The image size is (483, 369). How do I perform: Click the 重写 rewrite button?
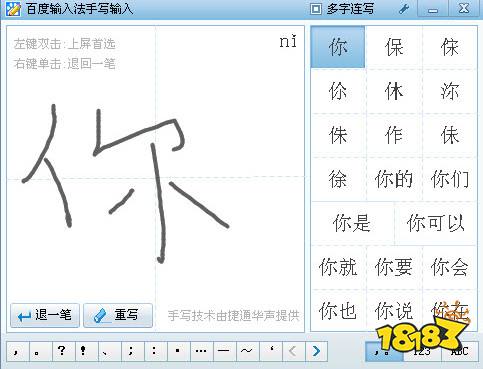(x=118, y=315)
